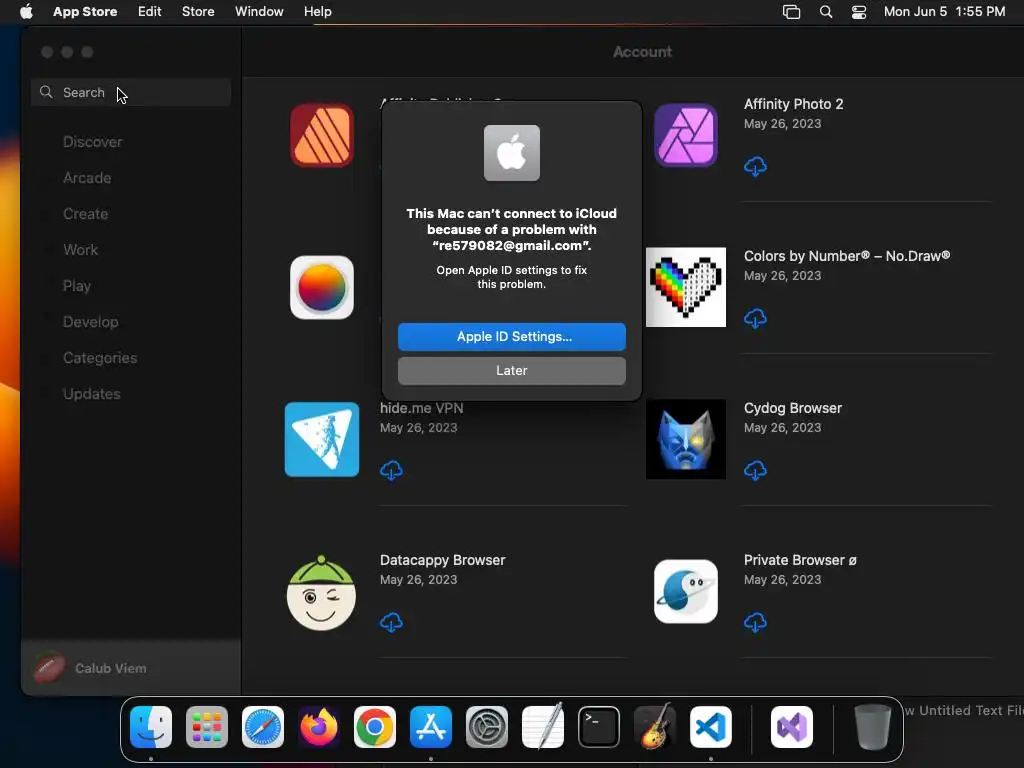Image resolution: width=1024 pixels, height=768 pixels.
Task: Open System Settings from the Dock
Action: 487,727
